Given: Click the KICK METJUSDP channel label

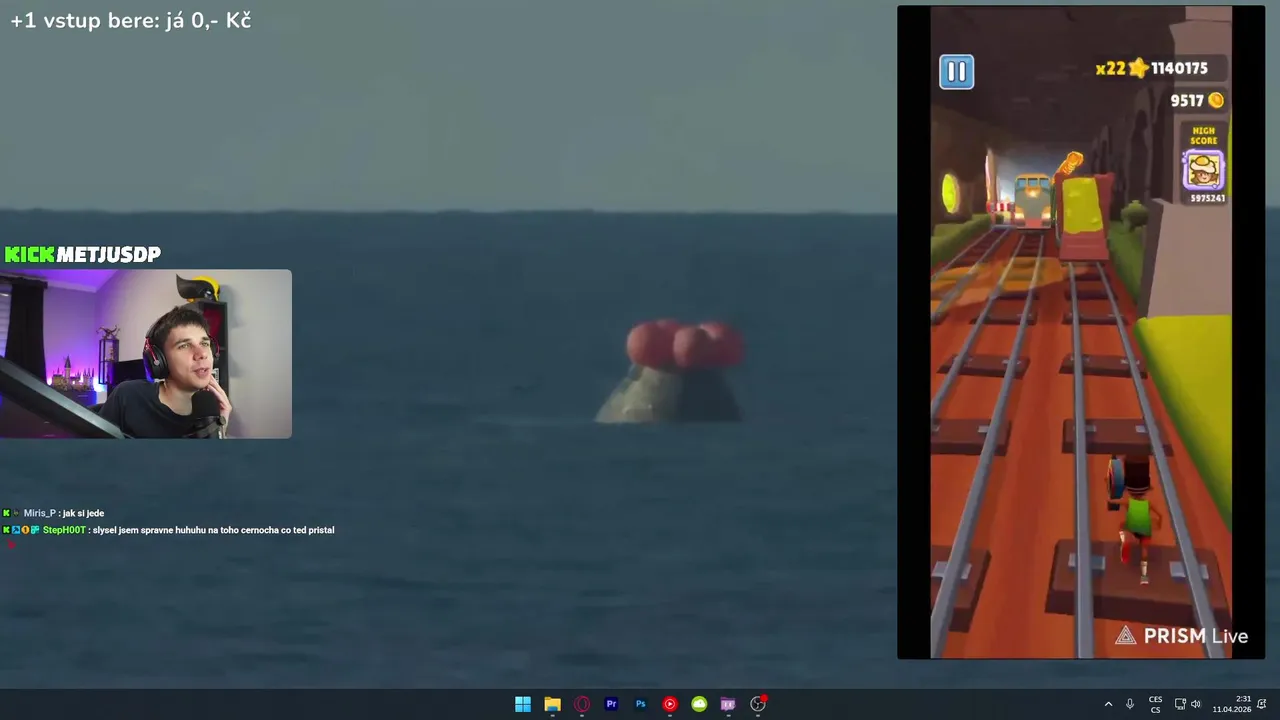Looking at the screenshot, I should [82, 254].
